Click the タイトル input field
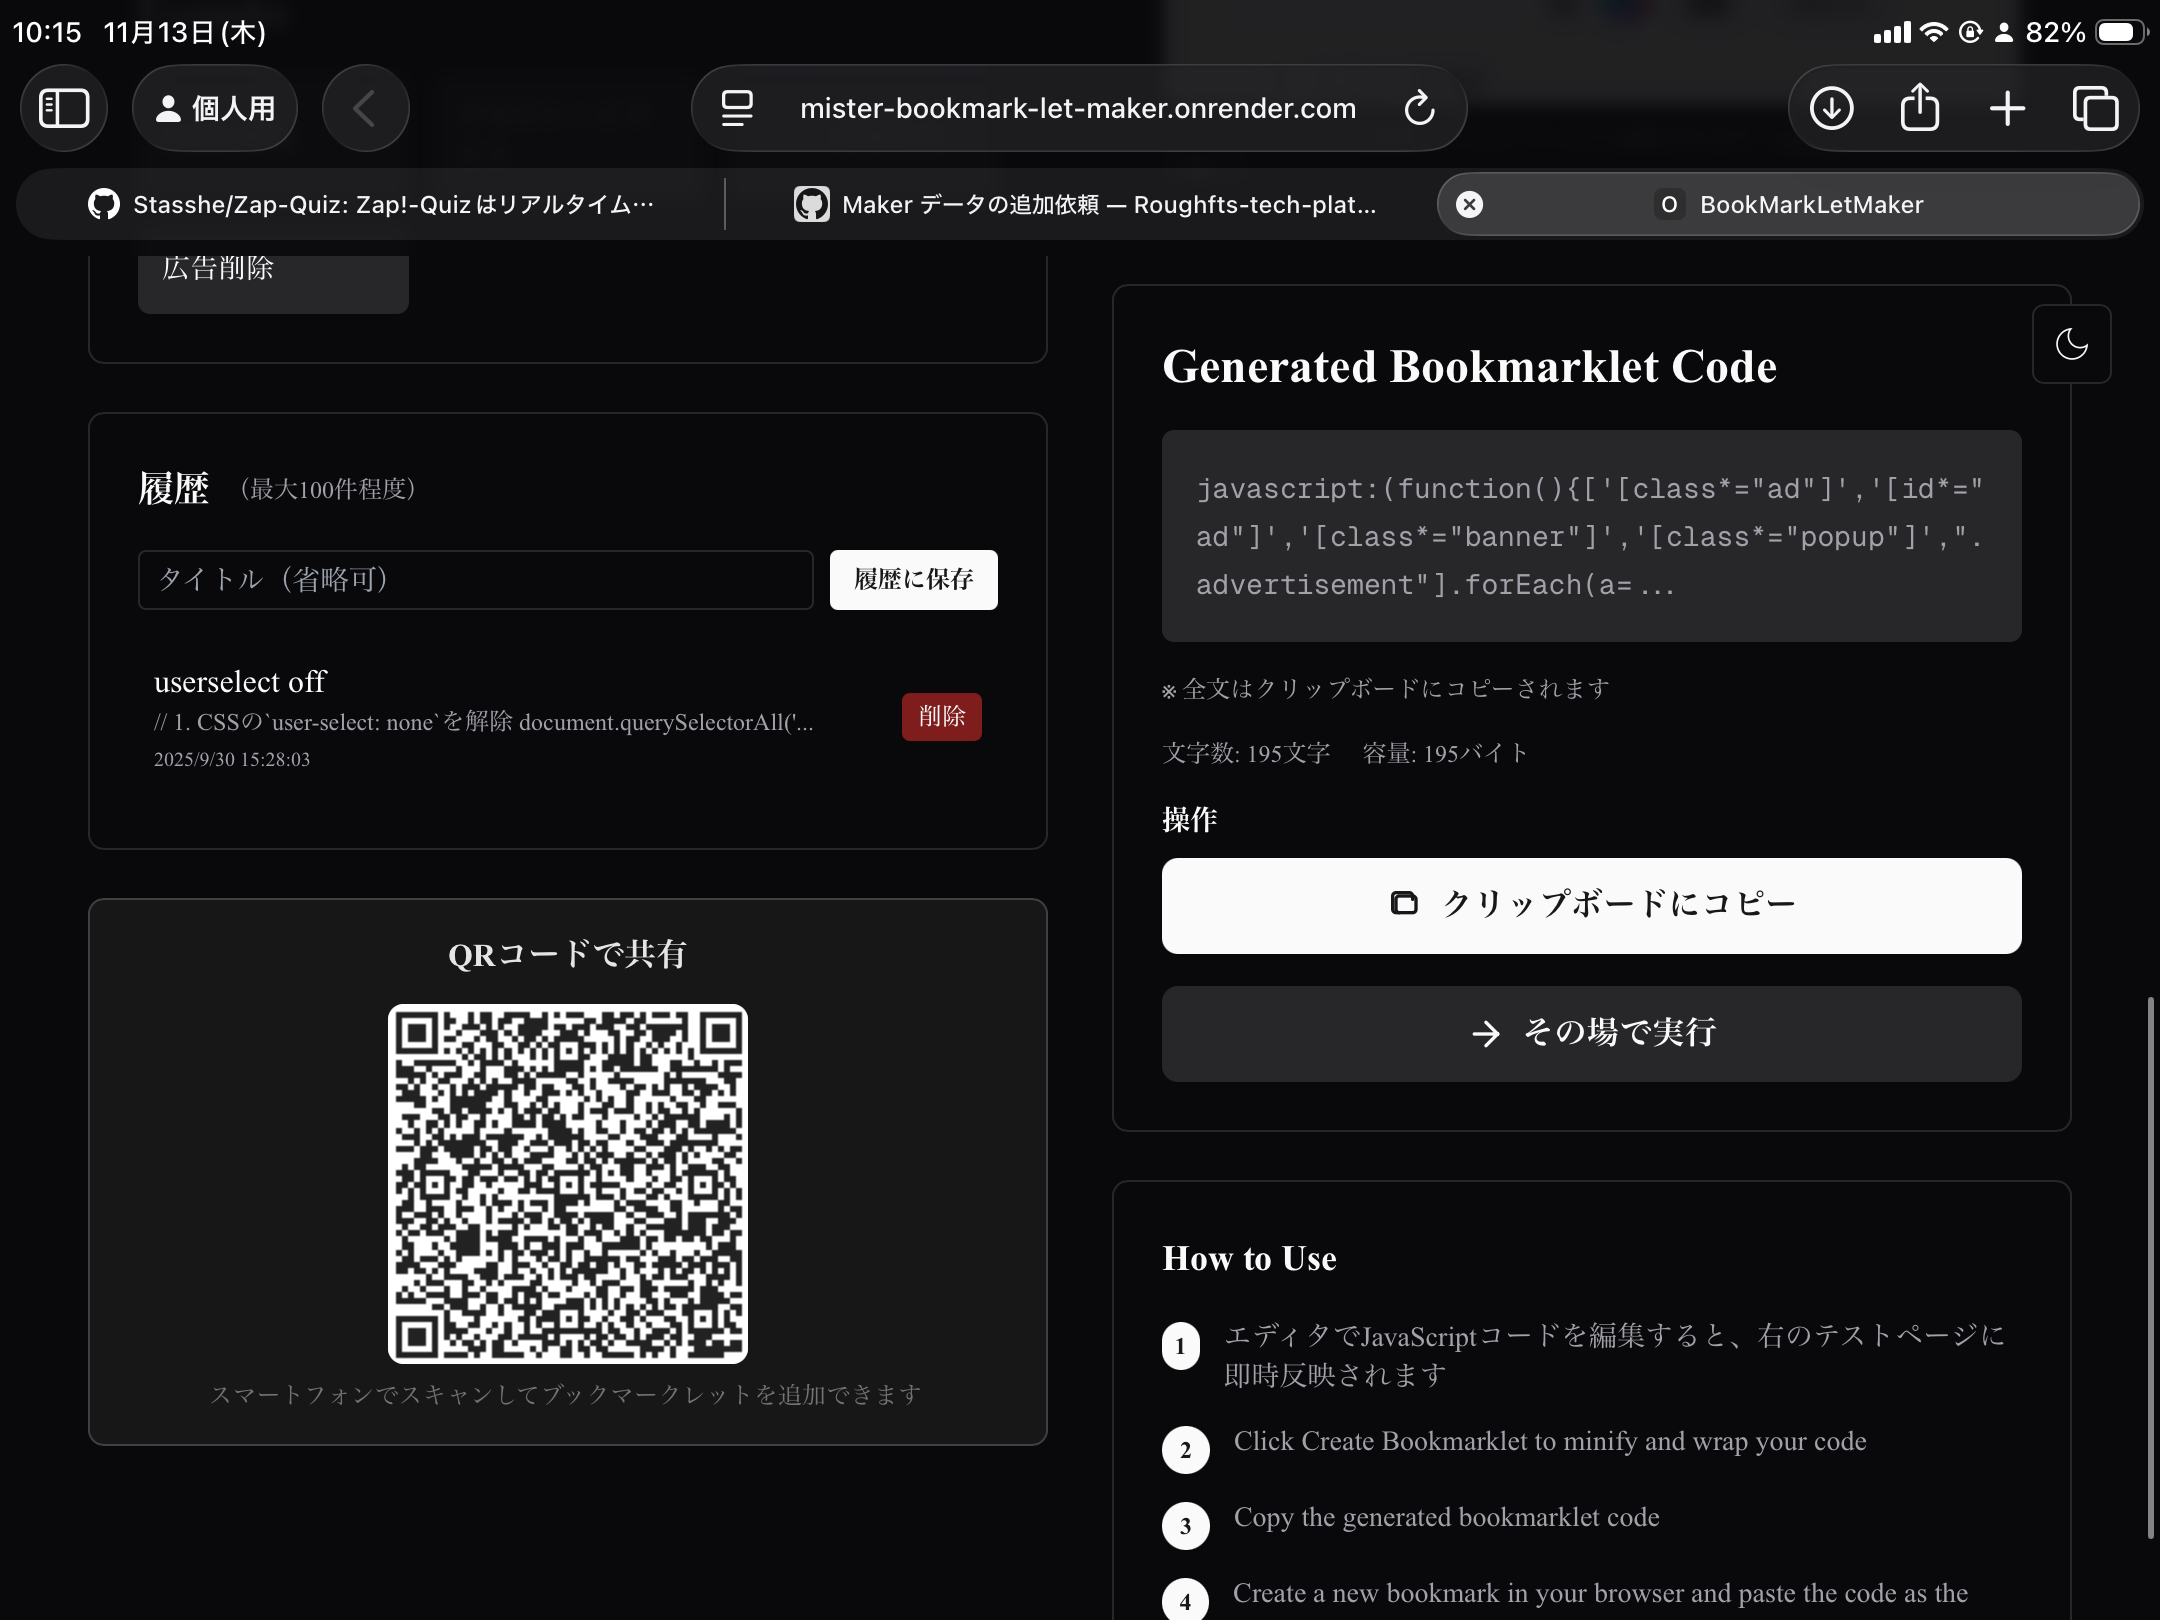Viewport: 2160px width, 1620px height. [475, 579]
